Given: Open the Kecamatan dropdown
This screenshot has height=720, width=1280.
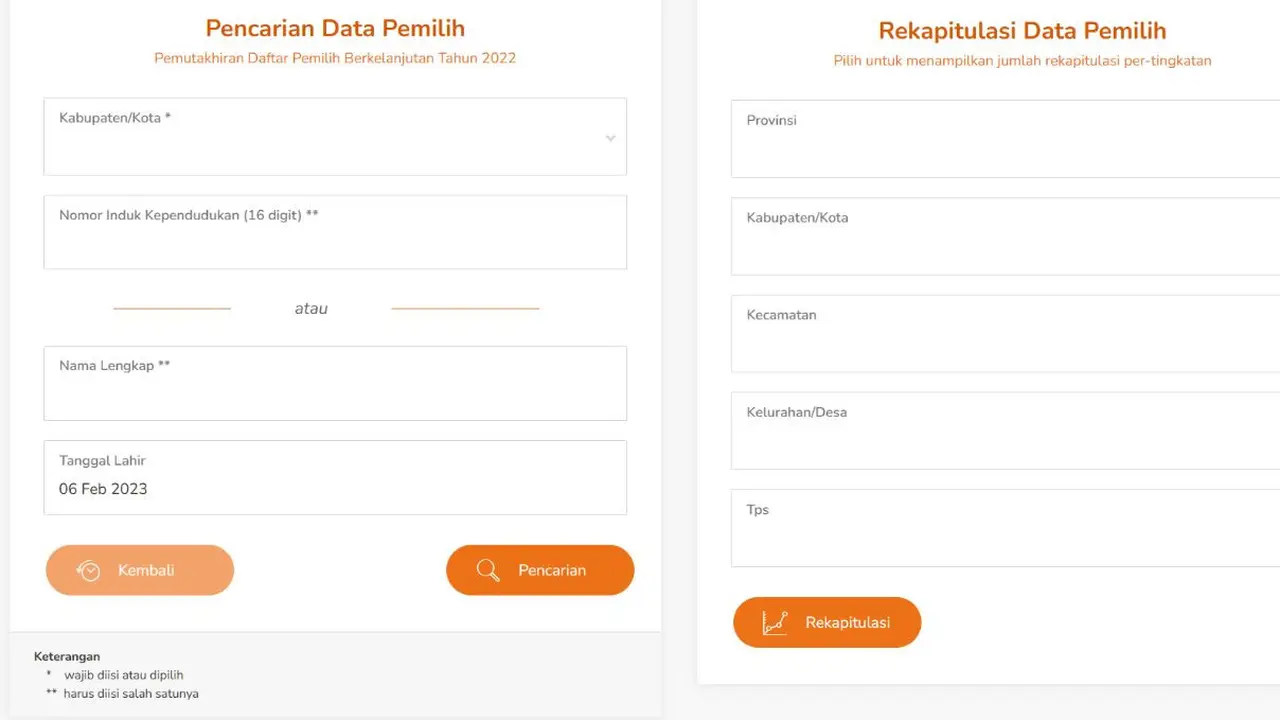Looking at the screenshot, I should click(1000, 334).
